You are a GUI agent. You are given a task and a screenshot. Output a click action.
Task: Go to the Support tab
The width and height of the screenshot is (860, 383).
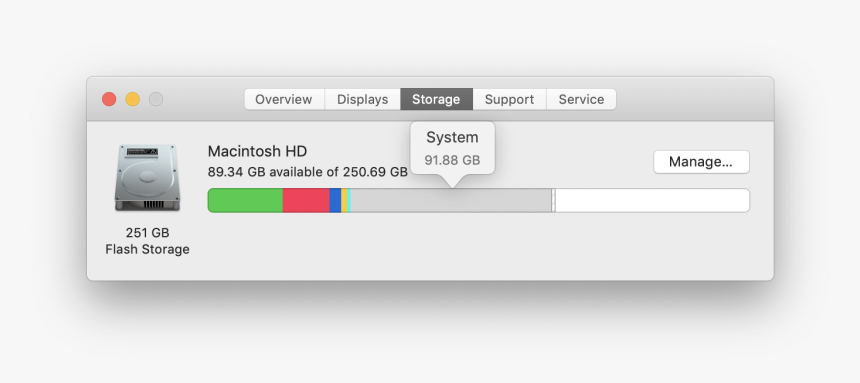(509, 99)
